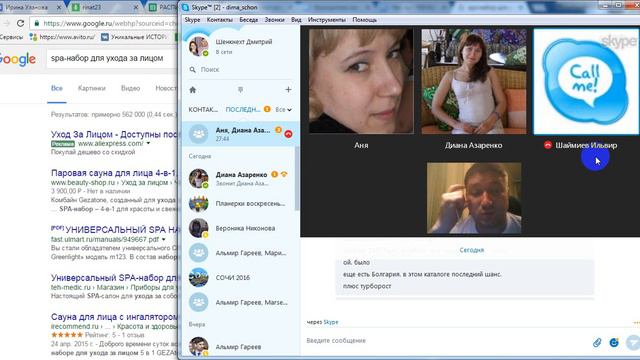Switch to the КОНТАК... tab

(x=203, y=109)
